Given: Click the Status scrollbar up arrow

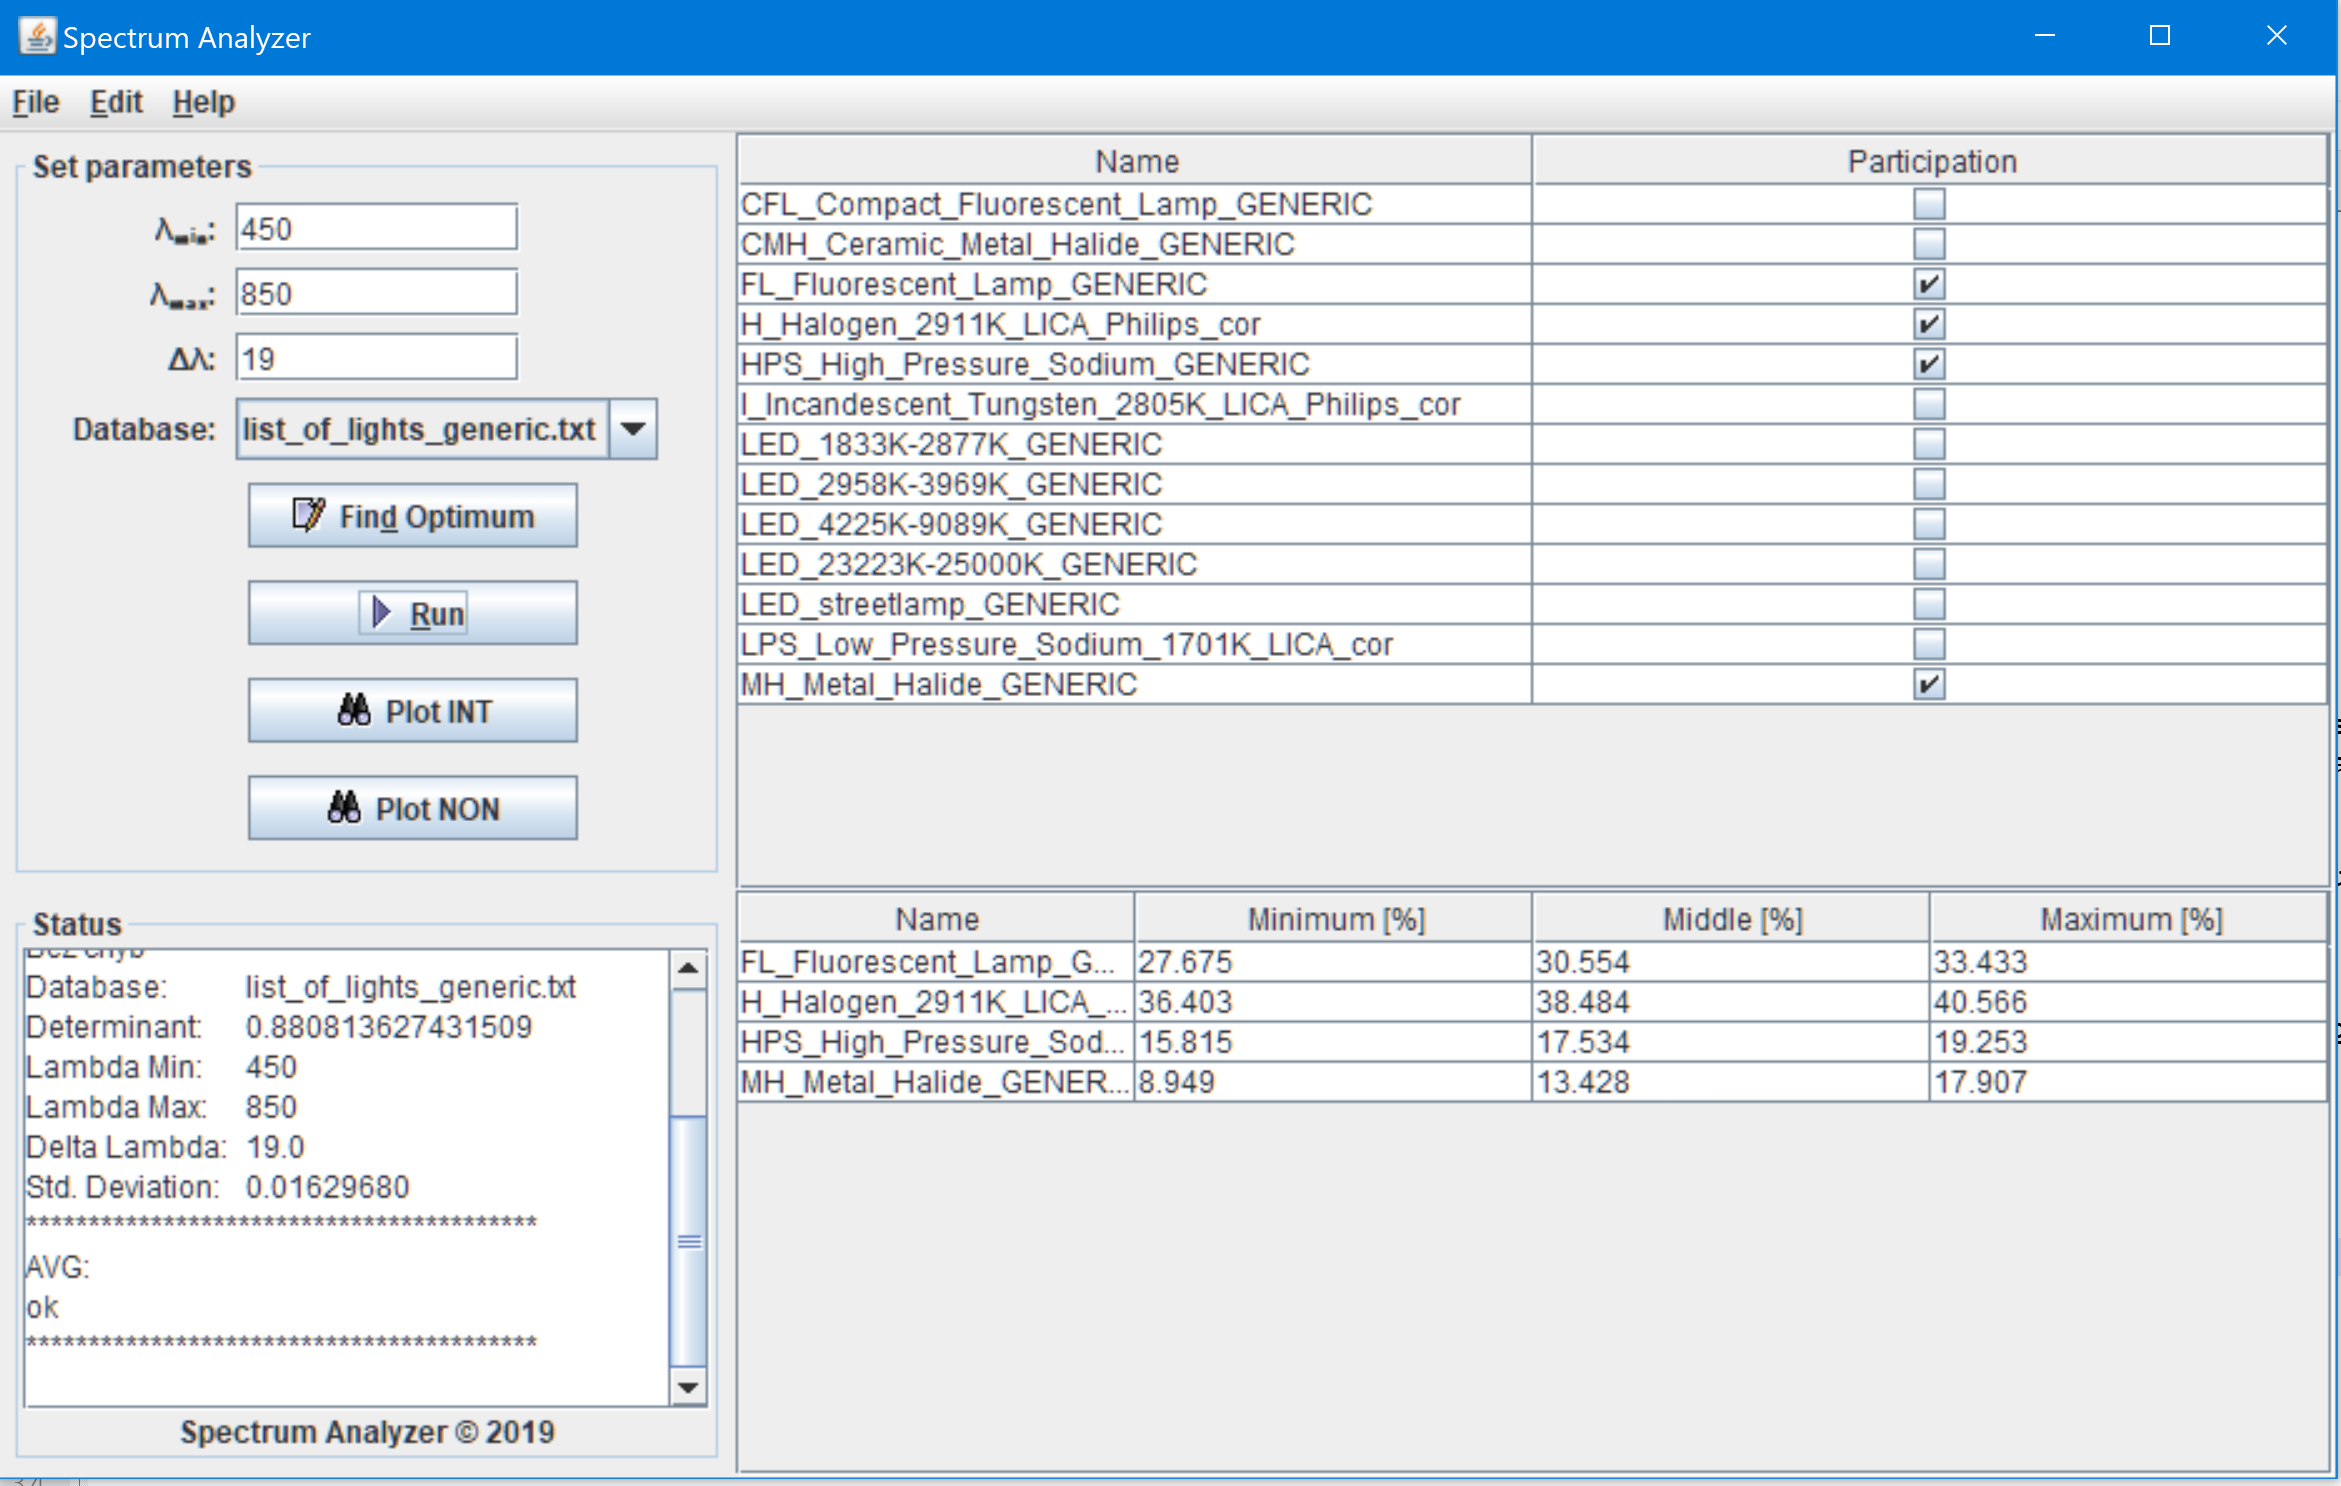Looking at the screenshot, I should click(688, 968).
